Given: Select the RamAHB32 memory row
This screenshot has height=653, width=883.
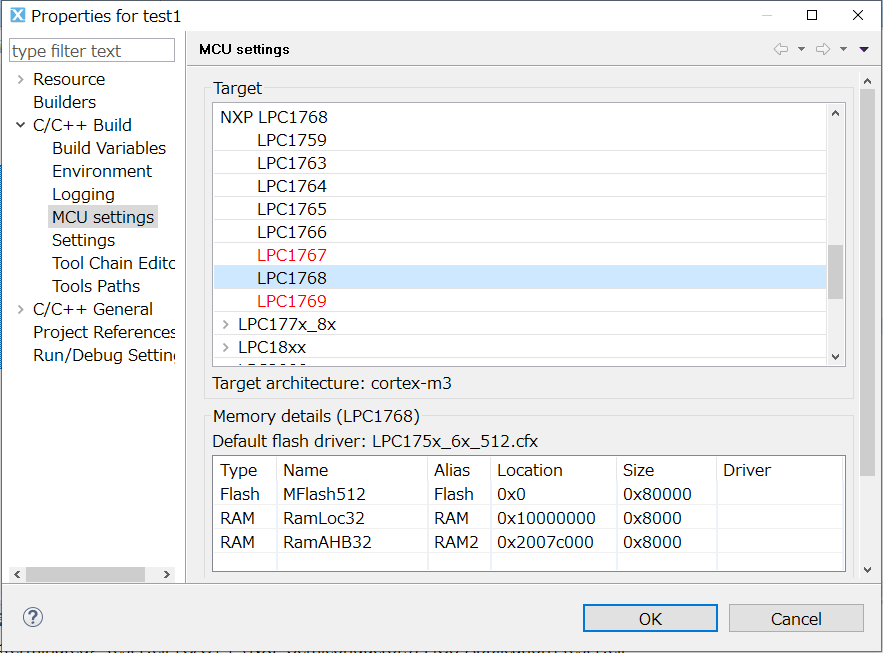Looking at the screenshot, I should (x=528, y=542).
